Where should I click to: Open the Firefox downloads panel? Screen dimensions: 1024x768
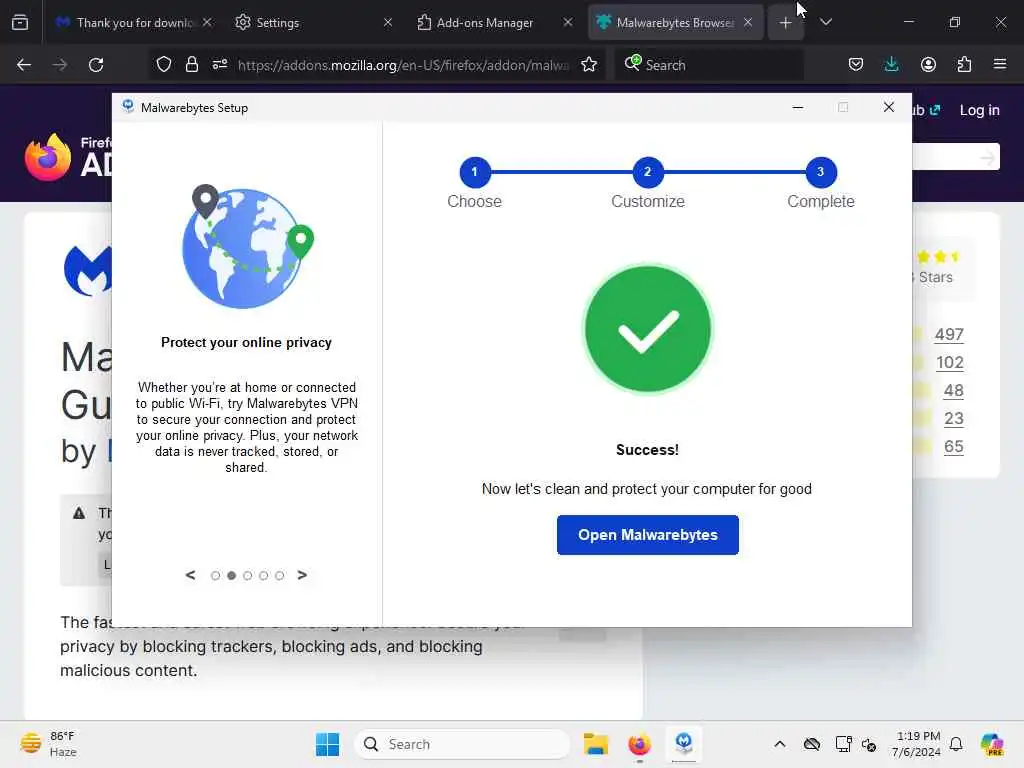point(891,64)
